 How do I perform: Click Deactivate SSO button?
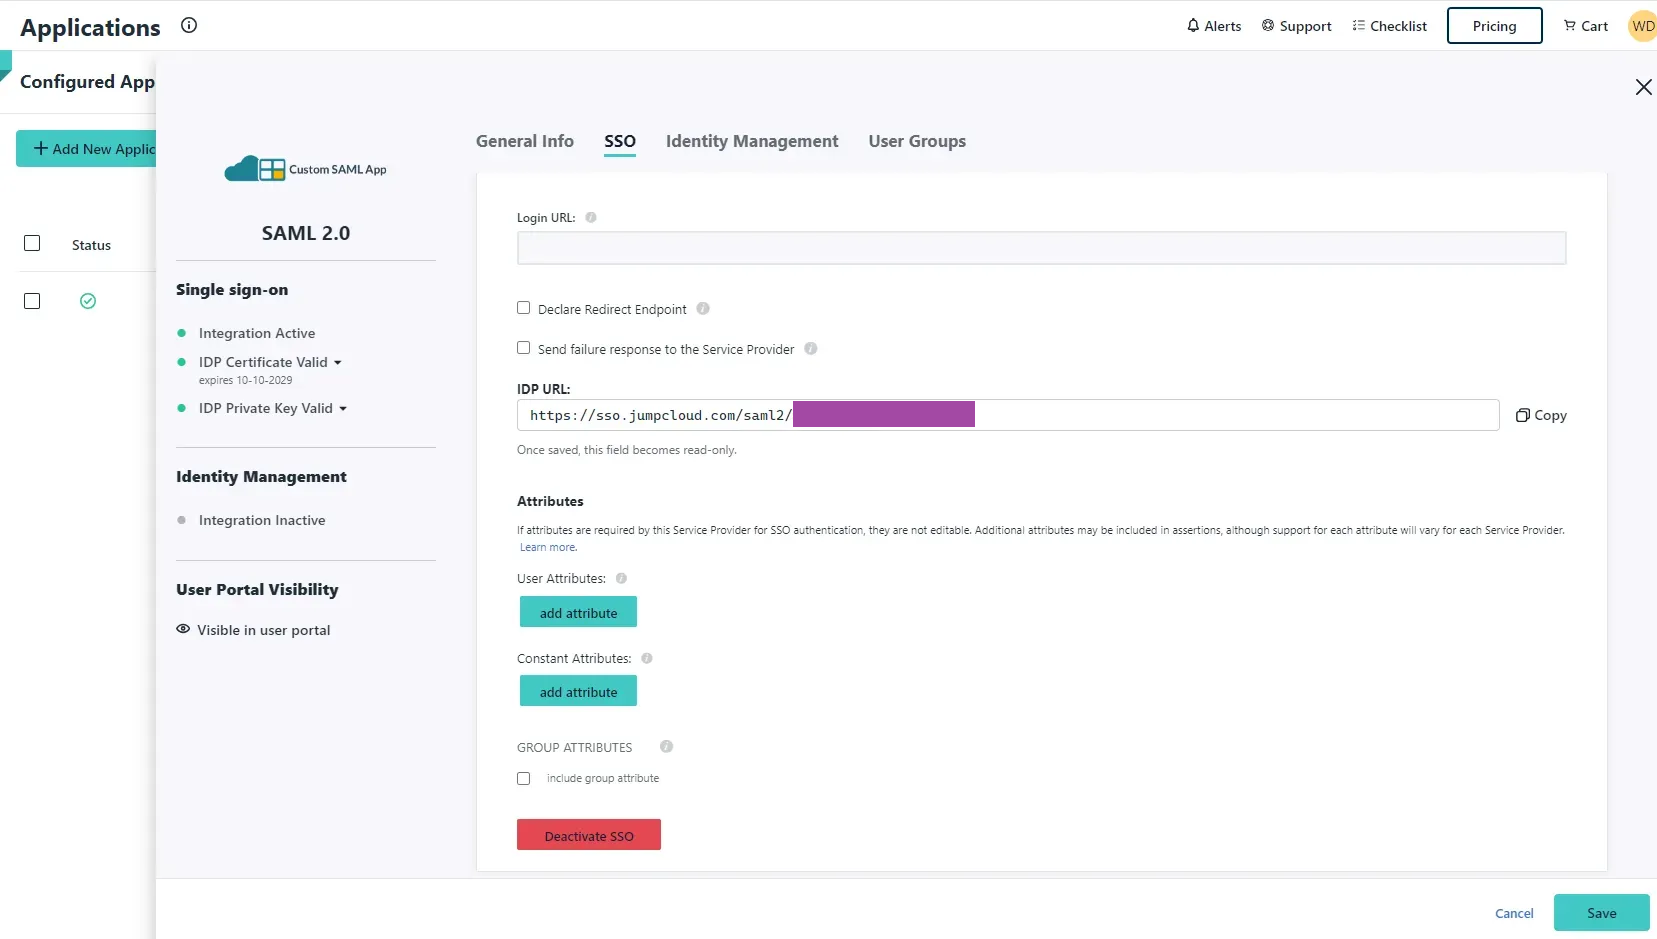[589, 835]
